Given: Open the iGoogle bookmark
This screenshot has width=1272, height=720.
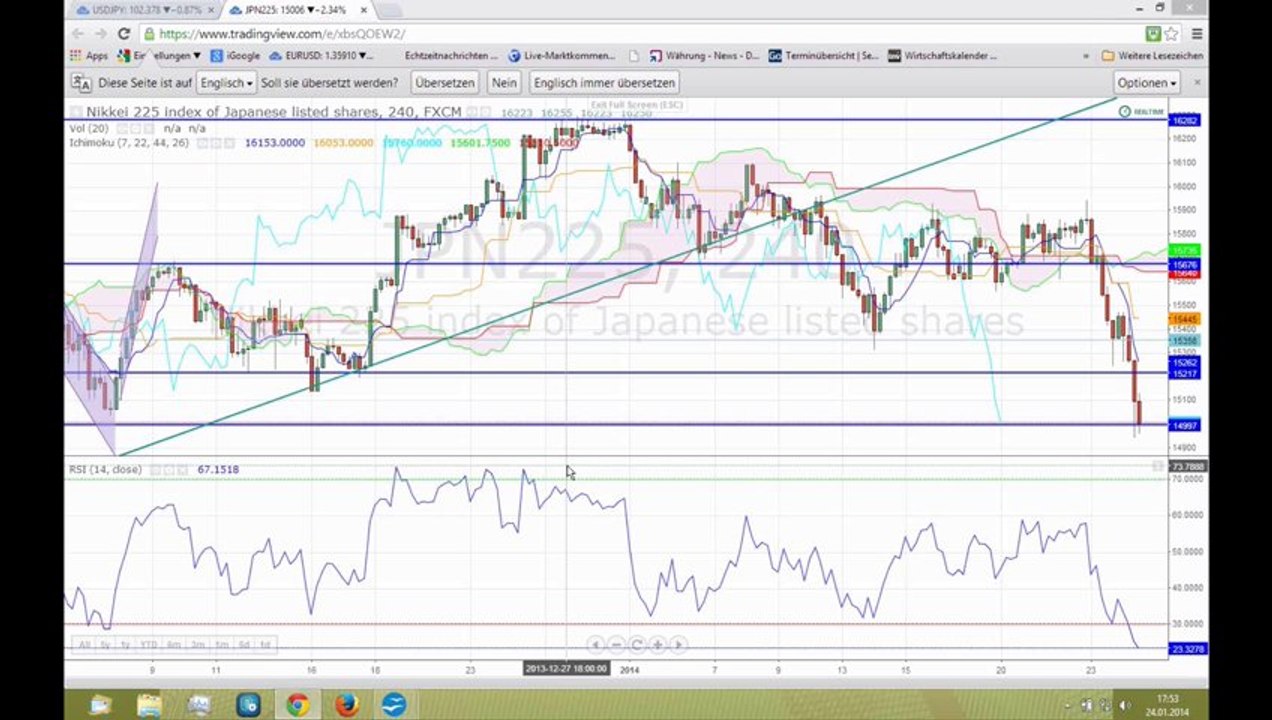Looking at the screenshot, I should (x=235, y=56).
